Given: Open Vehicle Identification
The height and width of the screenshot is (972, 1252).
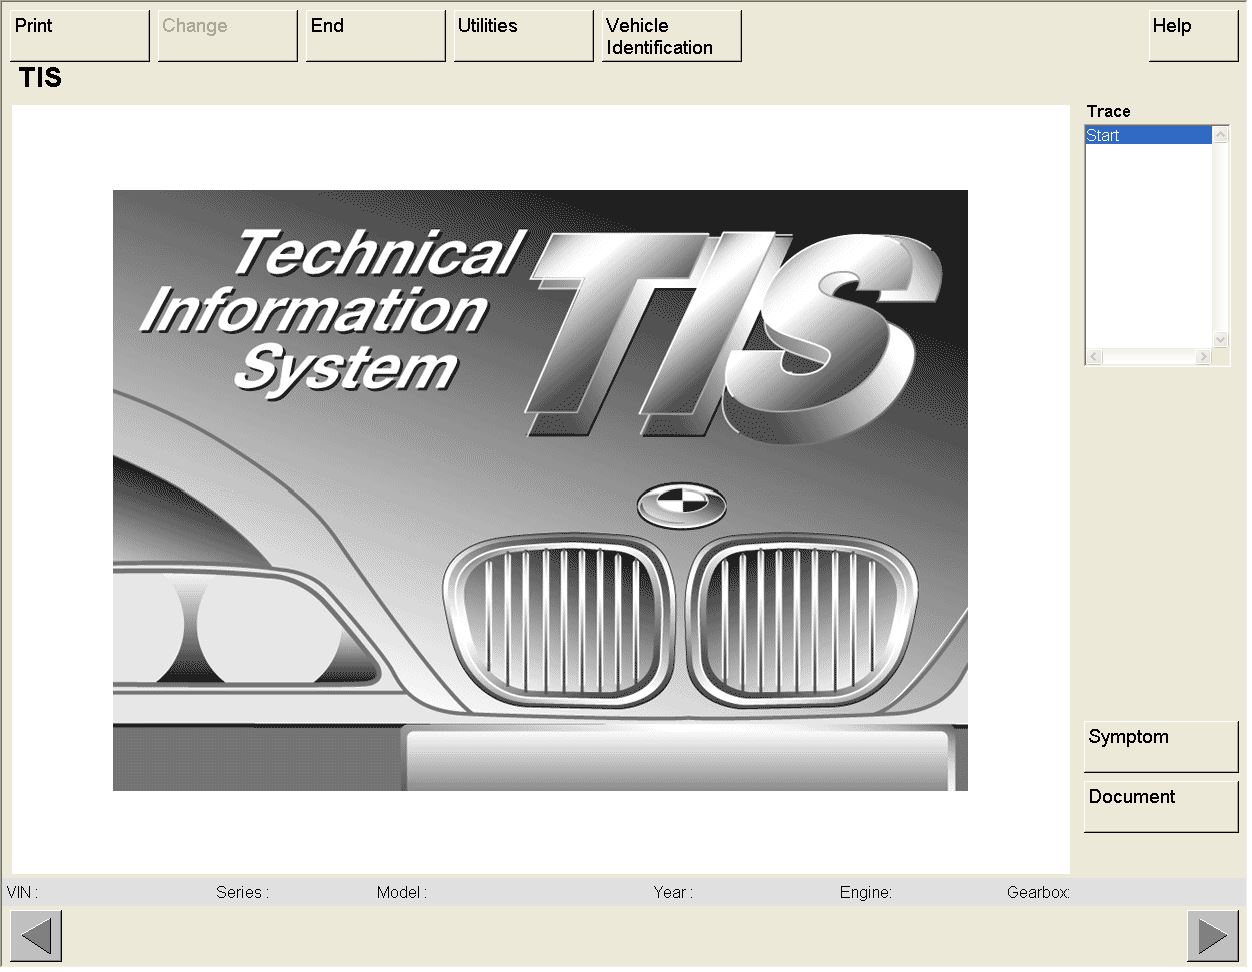Looking at the screenshot, I should click(672, 36).
